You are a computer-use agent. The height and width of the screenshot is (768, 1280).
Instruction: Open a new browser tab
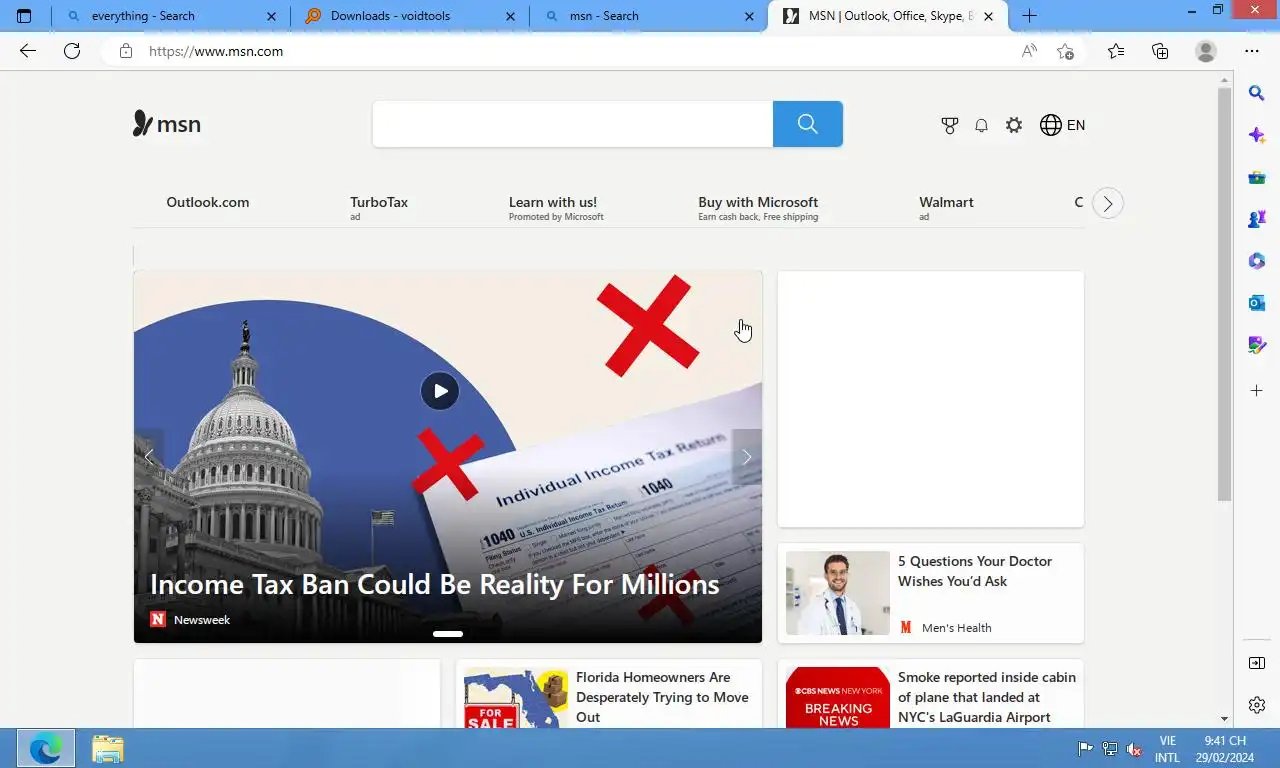1029,16
